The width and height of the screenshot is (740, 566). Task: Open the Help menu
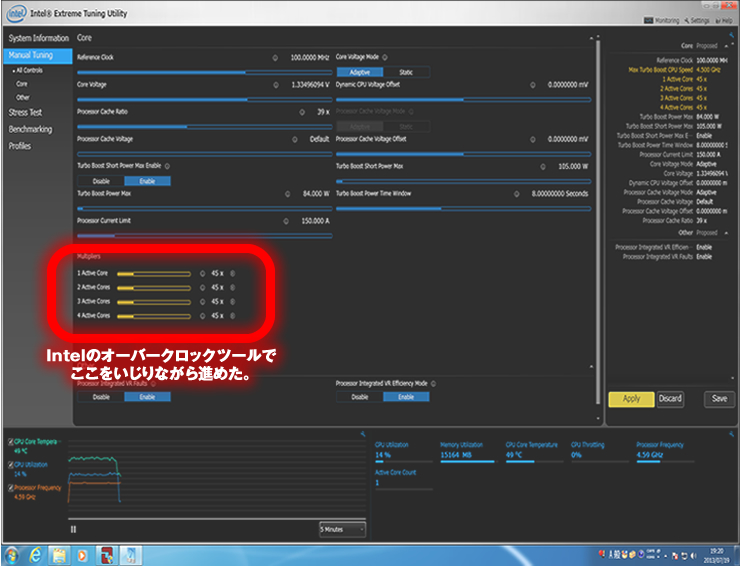click(x=725, y=20)
